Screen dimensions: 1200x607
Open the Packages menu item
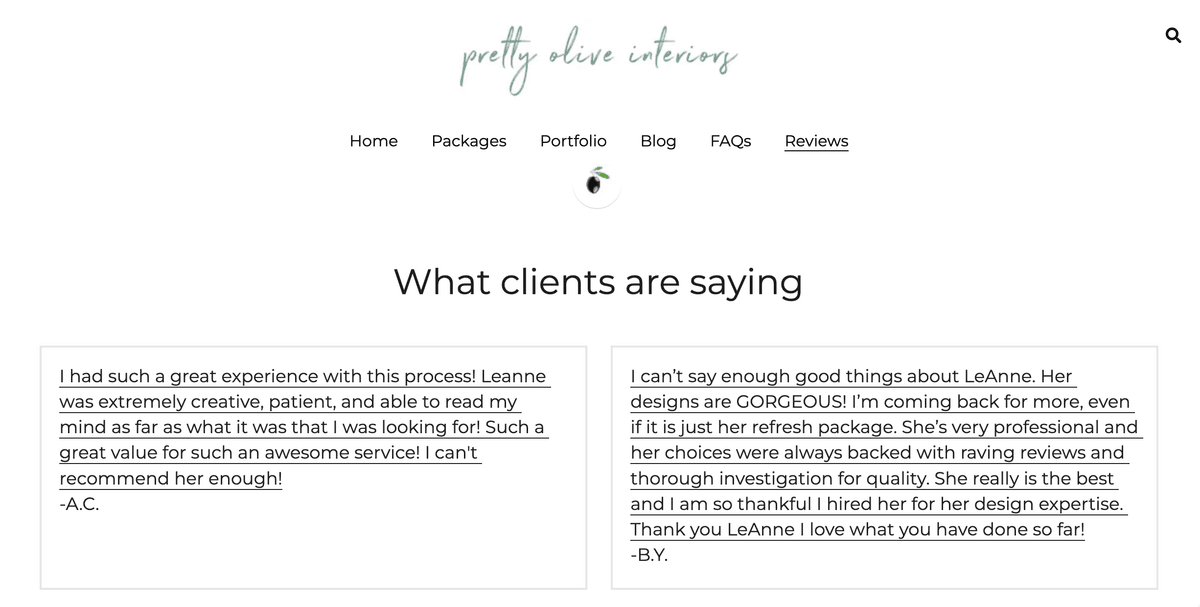pyautogui.click(x=468, y=141)
